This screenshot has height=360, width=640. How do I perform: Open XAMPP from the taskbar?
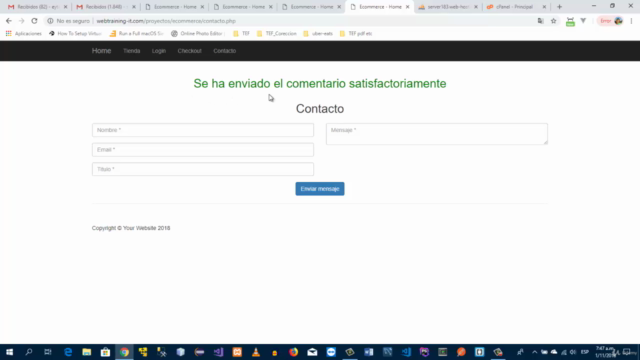tap(237, 352)
